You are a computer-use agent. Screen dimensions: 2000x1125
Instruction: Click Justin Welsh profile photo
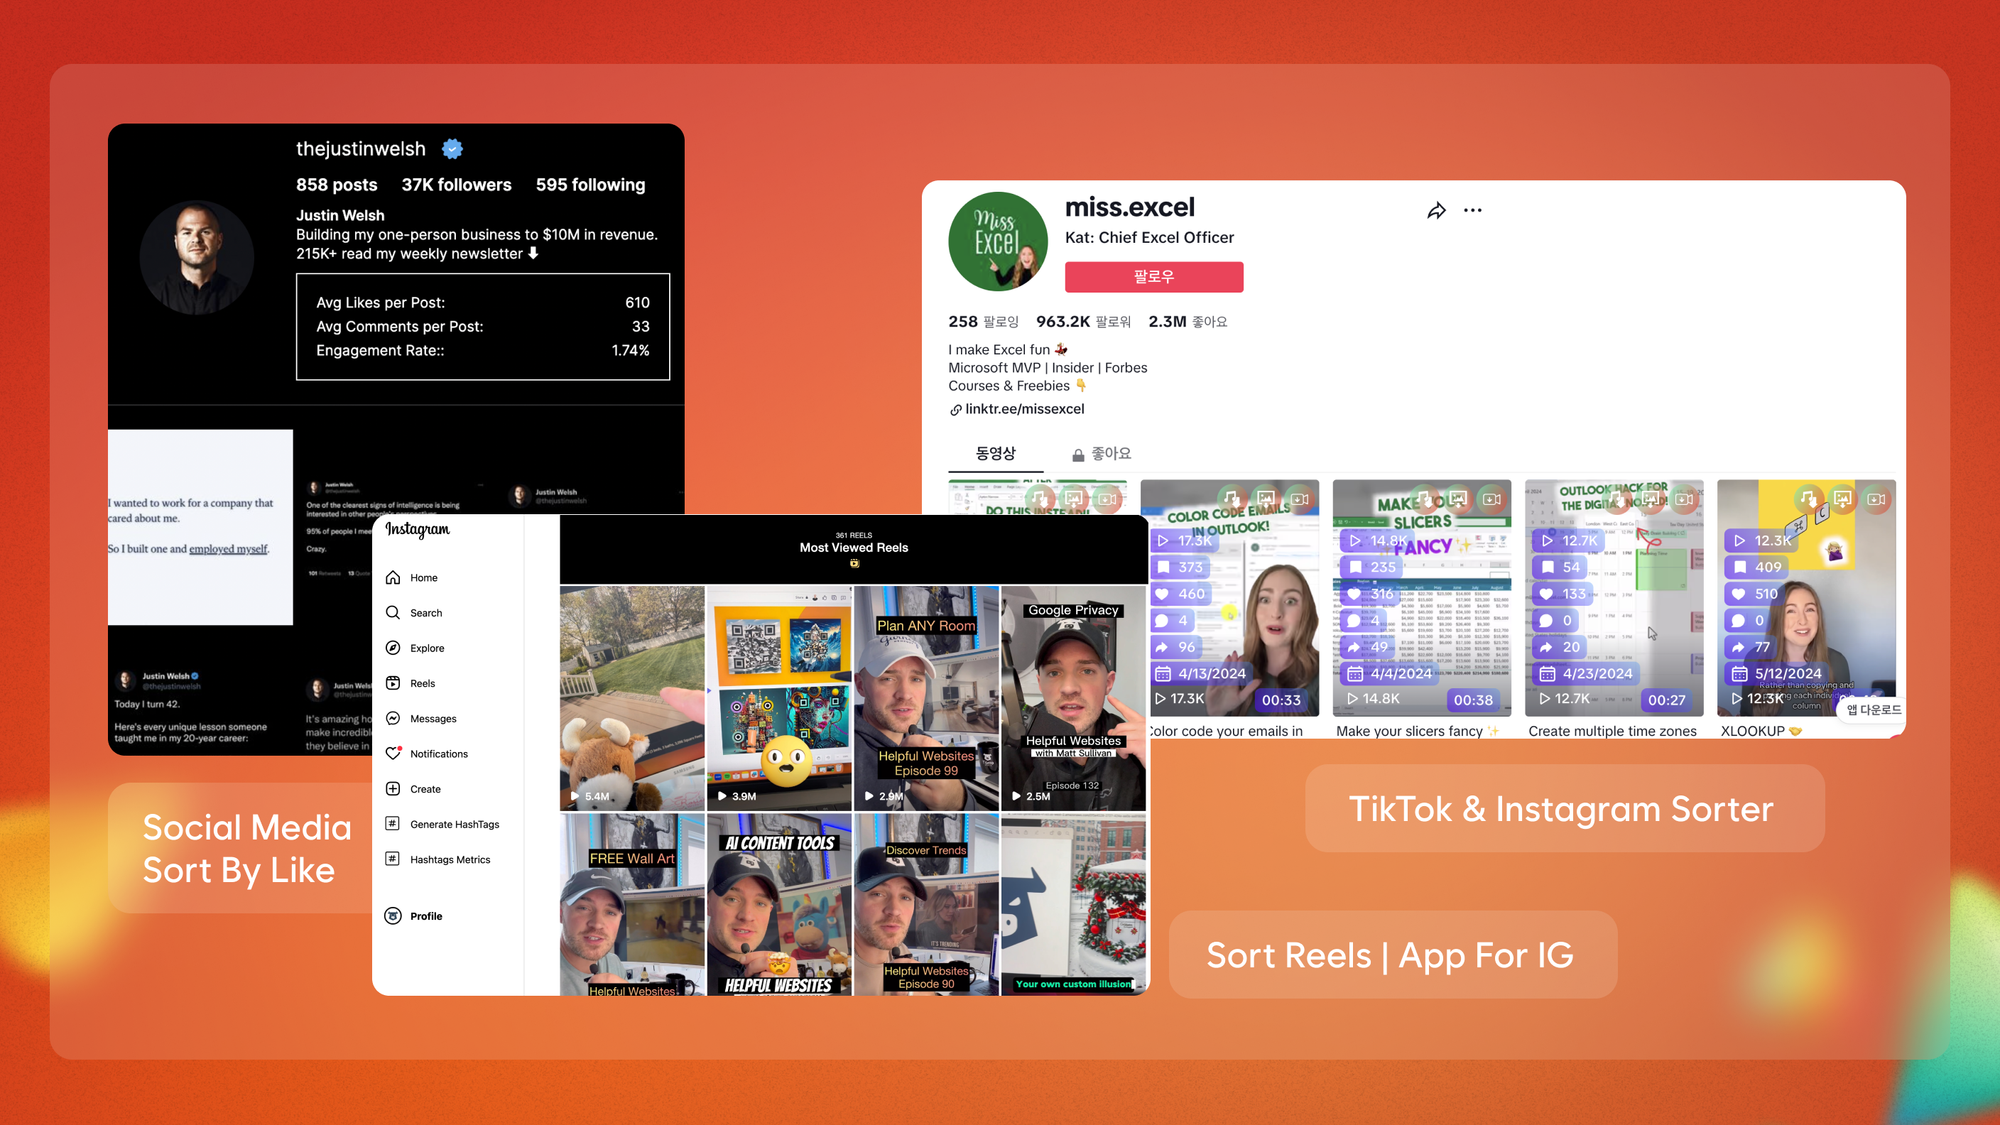[196, 257]
